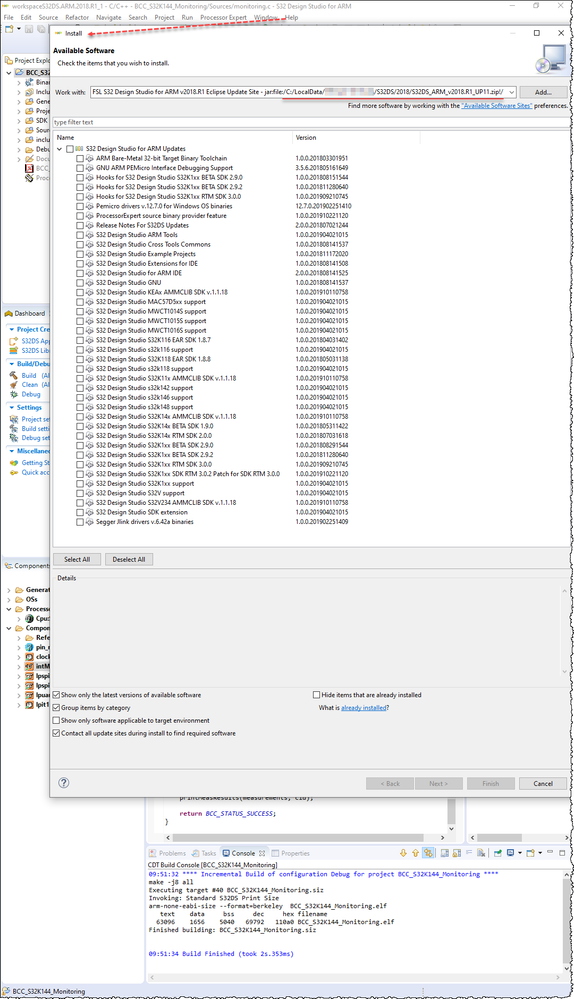
Task: Expand the Binaries node in Project Explorer
Action: coord(19,82)
